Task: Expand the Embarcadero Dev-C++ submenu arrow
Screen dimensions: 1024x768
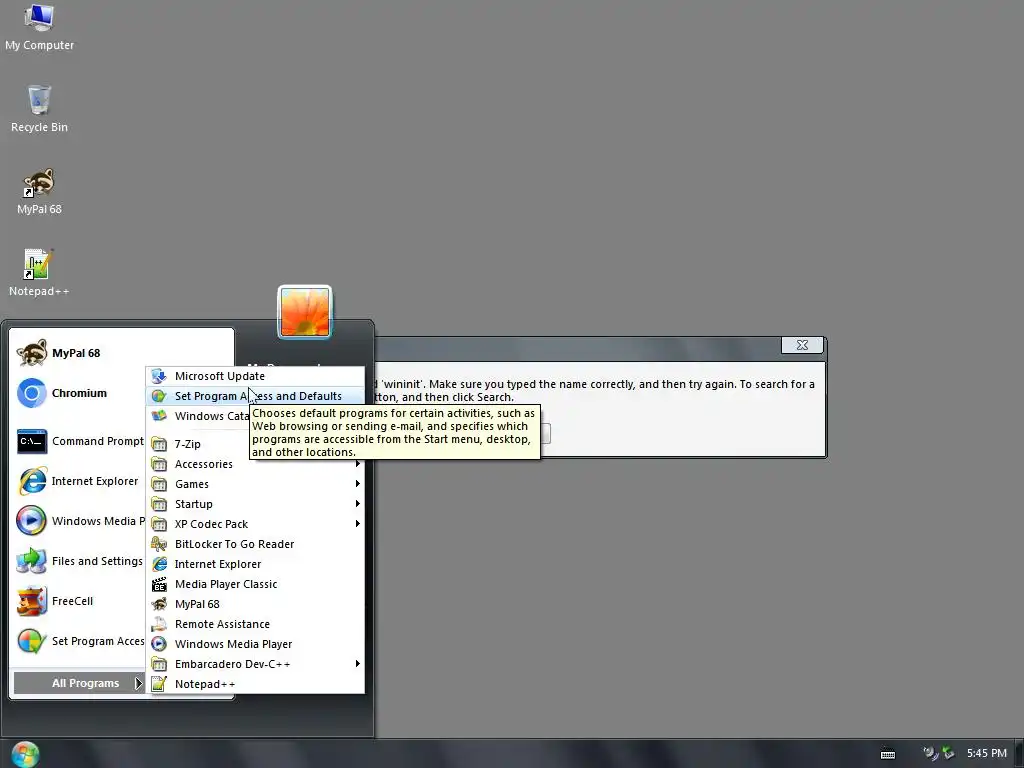Action: pos(358,664)
